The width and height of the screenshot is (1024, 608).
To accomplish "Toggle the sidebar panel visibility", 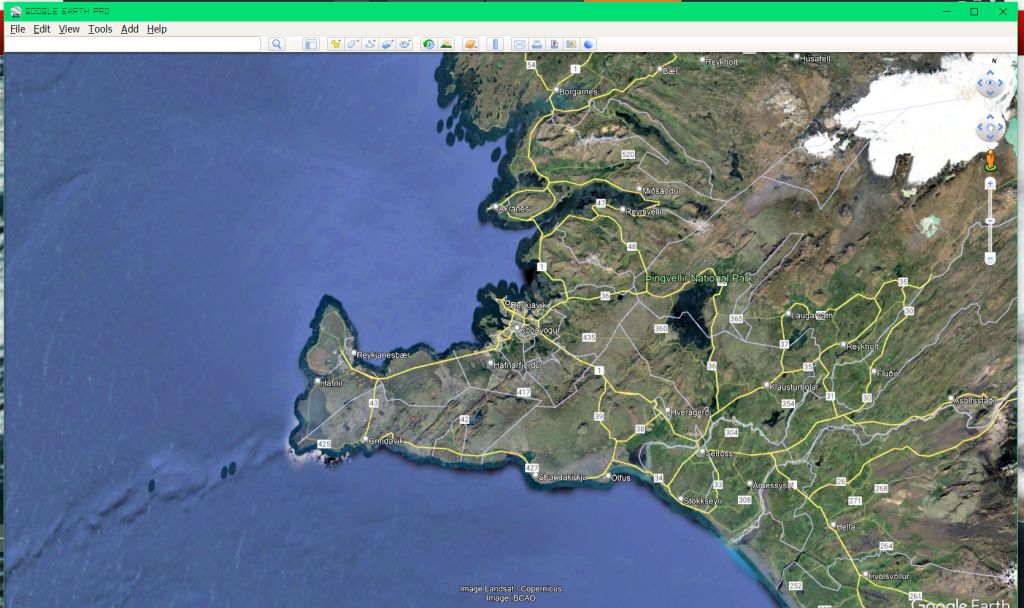I will [310, 44].
